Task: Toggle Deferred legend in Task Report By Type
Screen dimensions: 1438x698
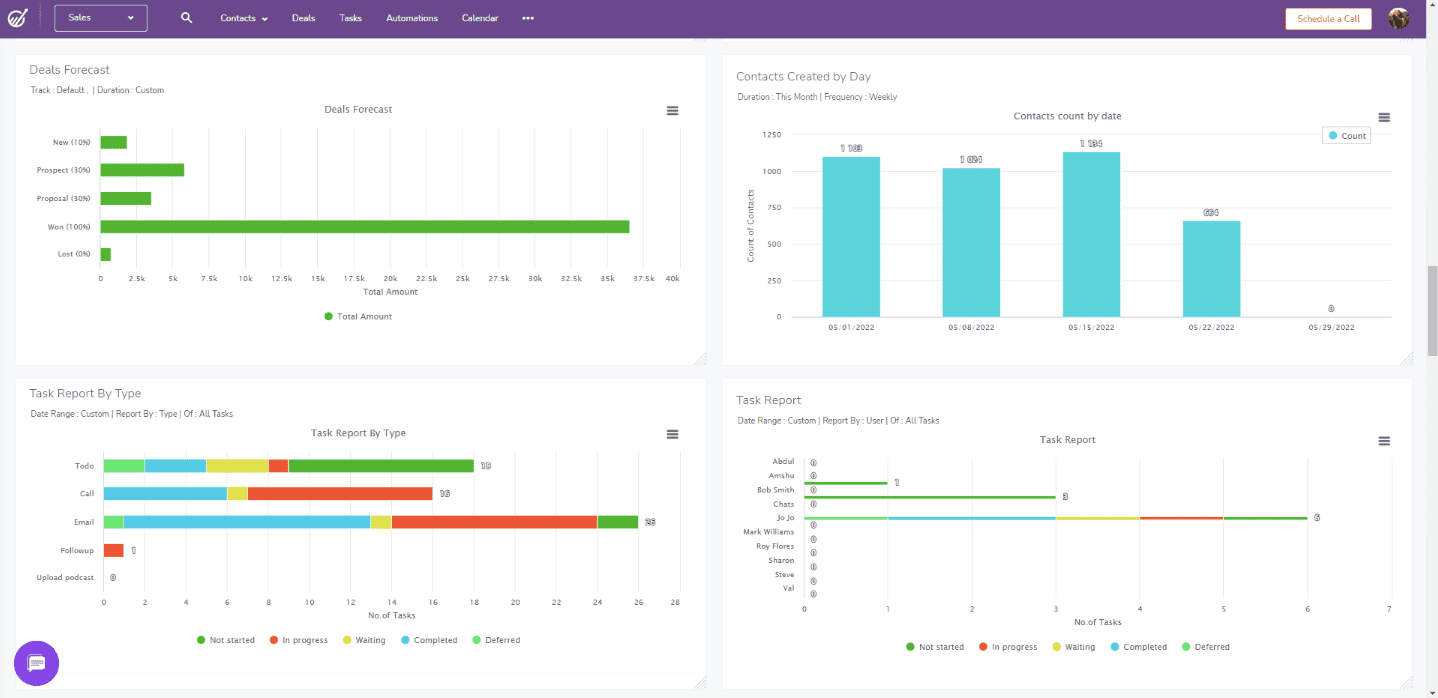Action: coord(496,640)
